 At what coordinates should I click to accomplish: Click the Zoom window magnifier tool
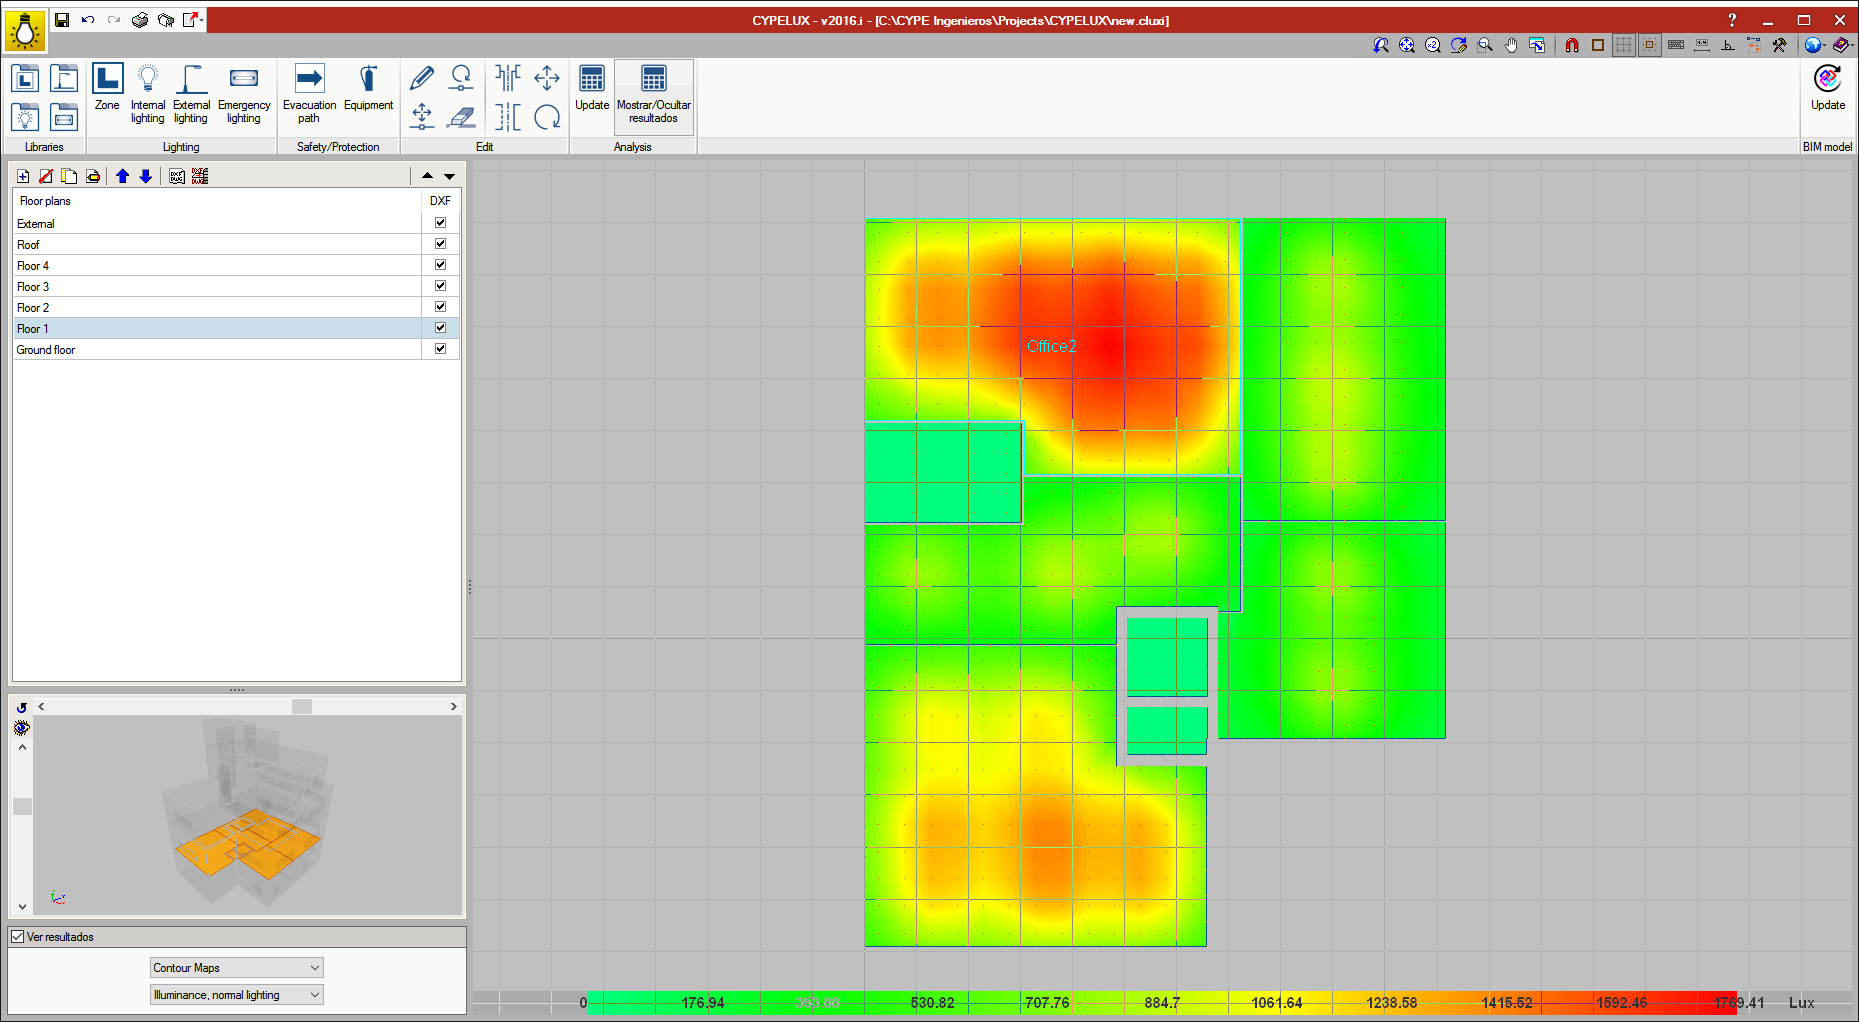(x=1485, y=45)
